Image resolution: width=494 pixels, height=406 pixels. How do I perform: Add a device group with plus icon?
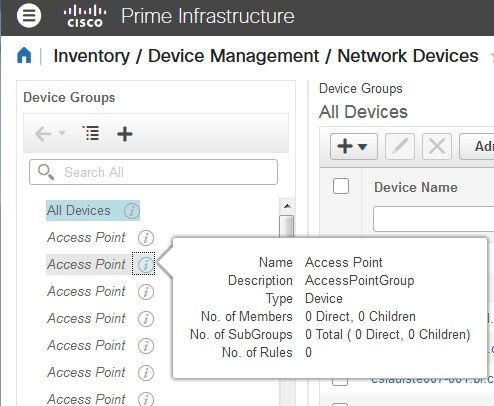[125, 134]
